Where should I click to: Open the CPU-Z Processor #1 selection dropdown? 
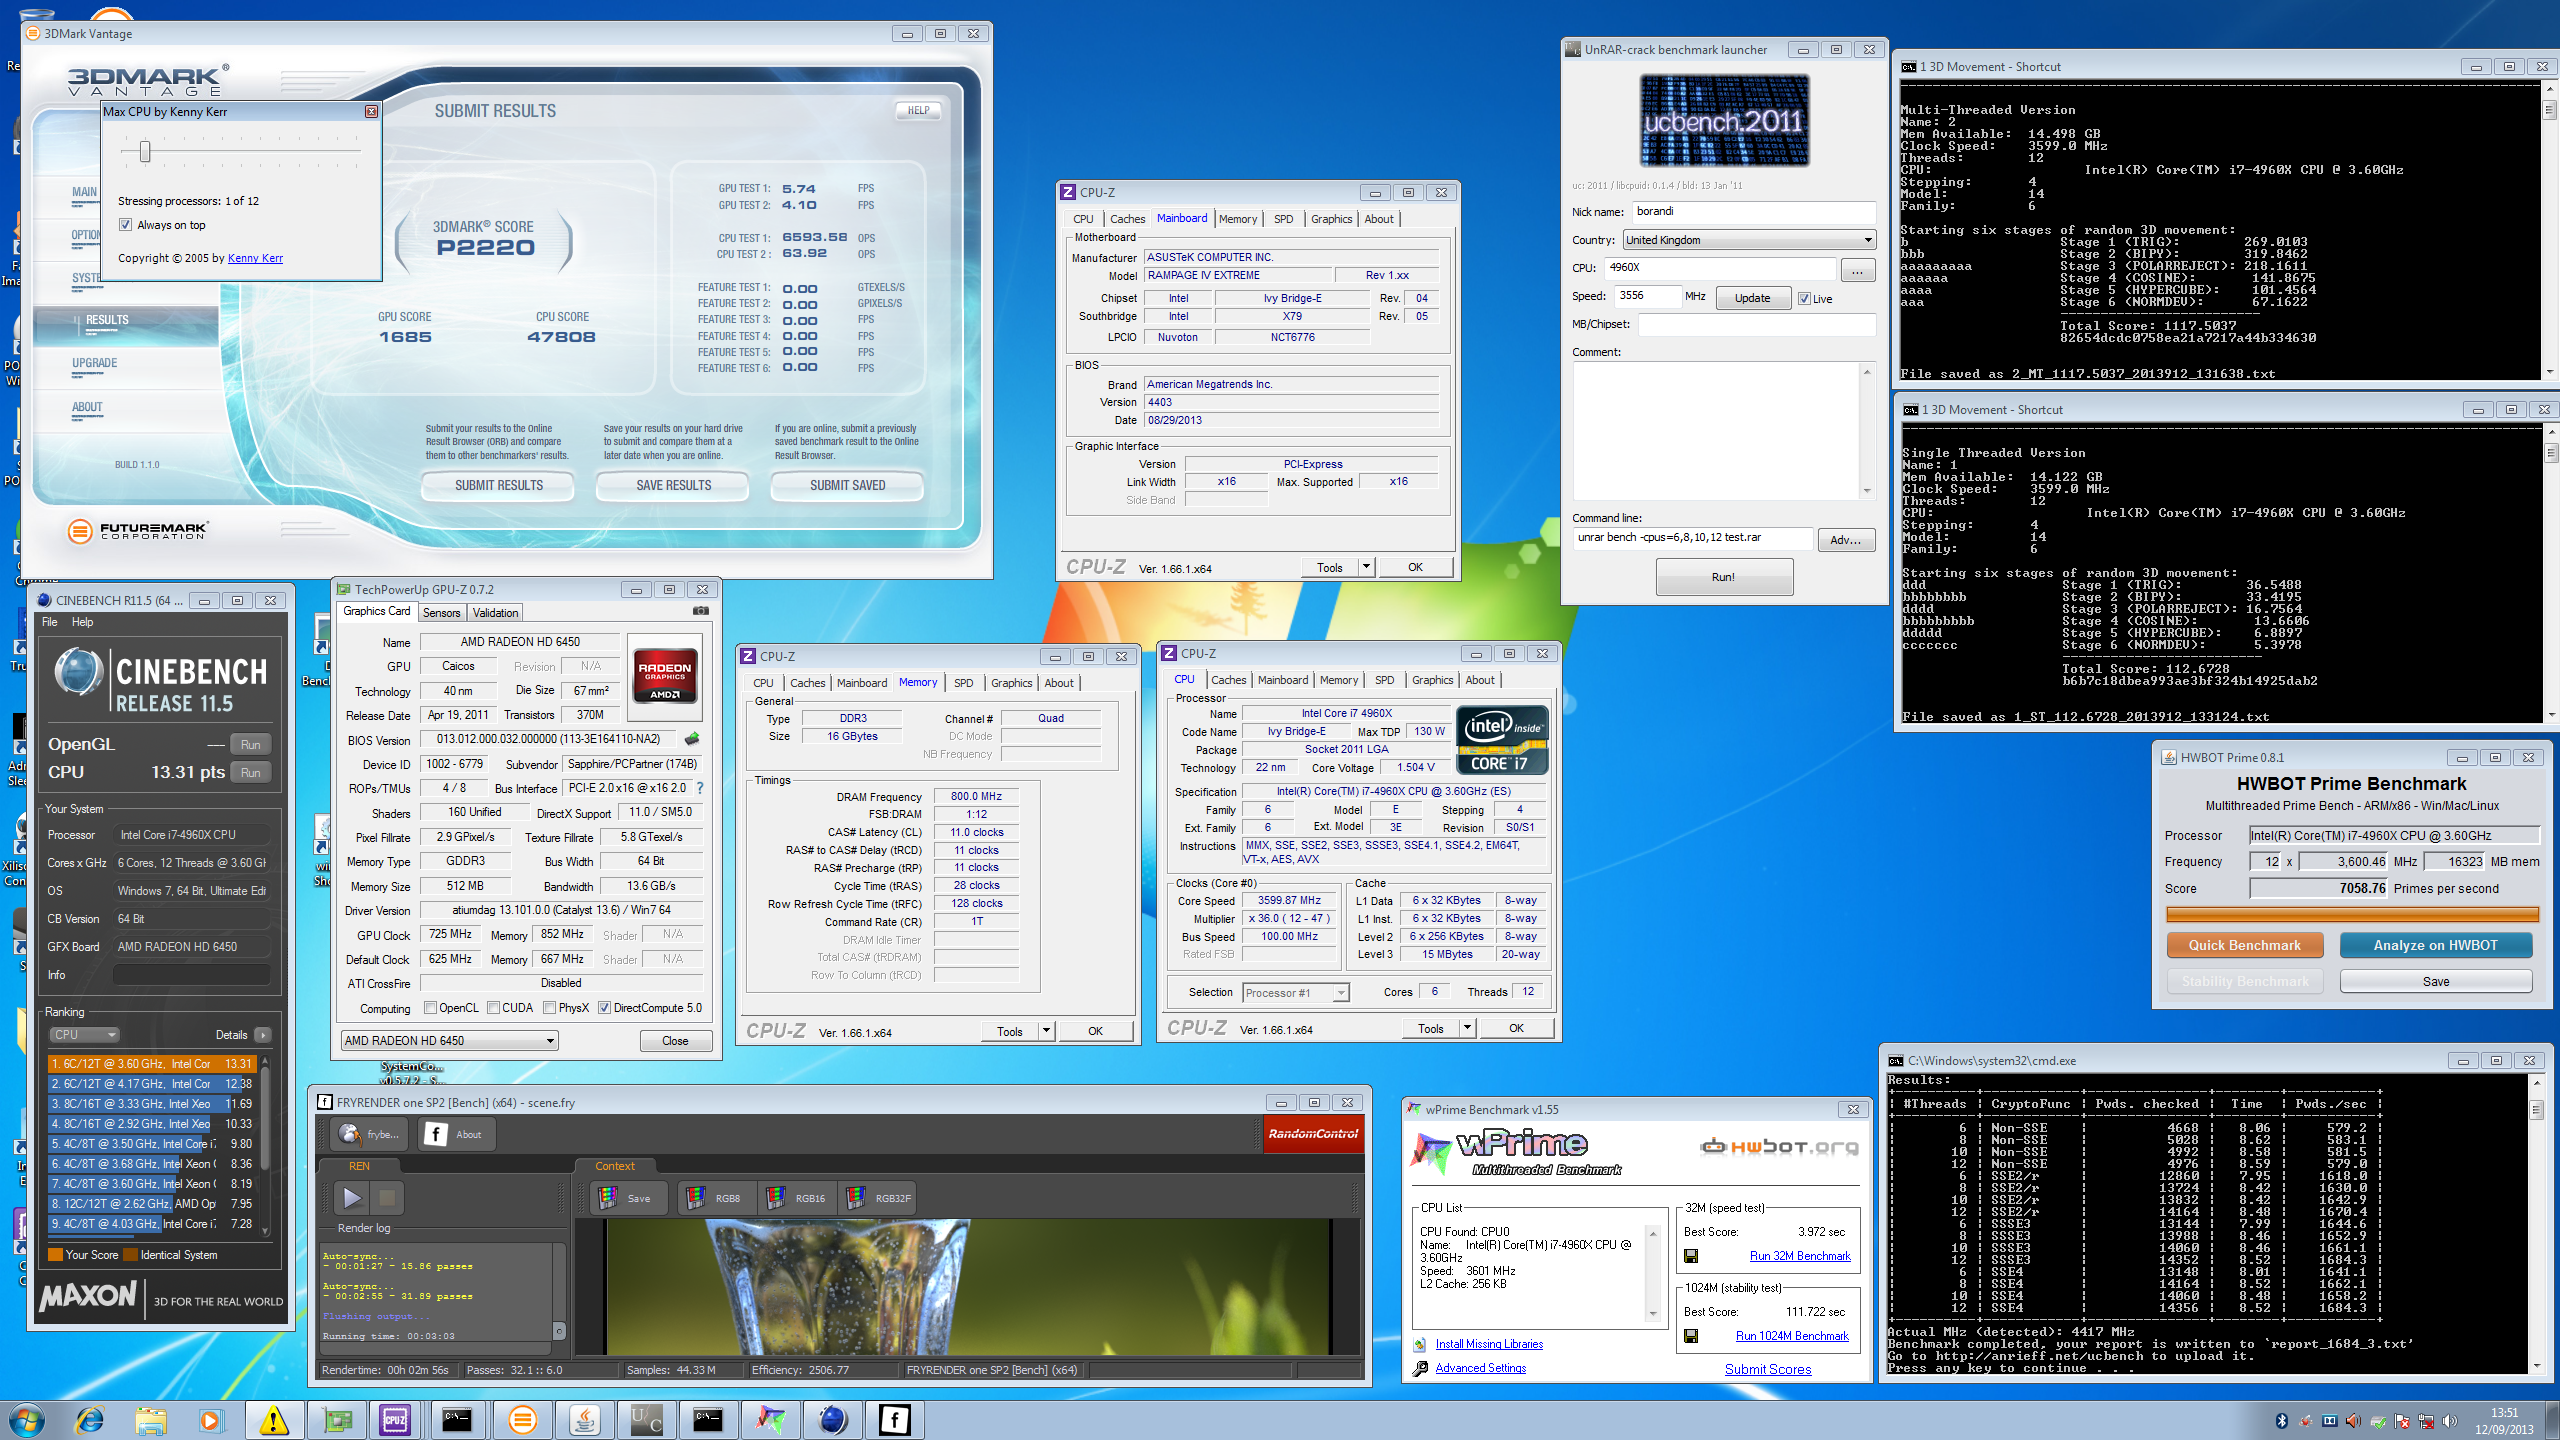tap(1296, 993)
